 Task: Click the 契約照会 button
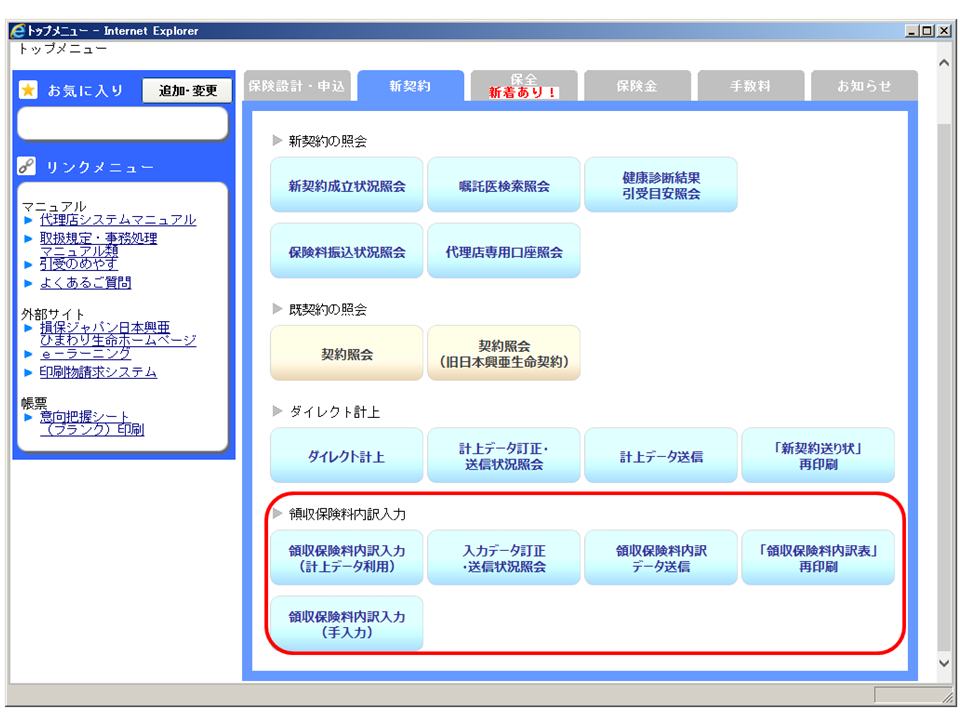point(347,354)
